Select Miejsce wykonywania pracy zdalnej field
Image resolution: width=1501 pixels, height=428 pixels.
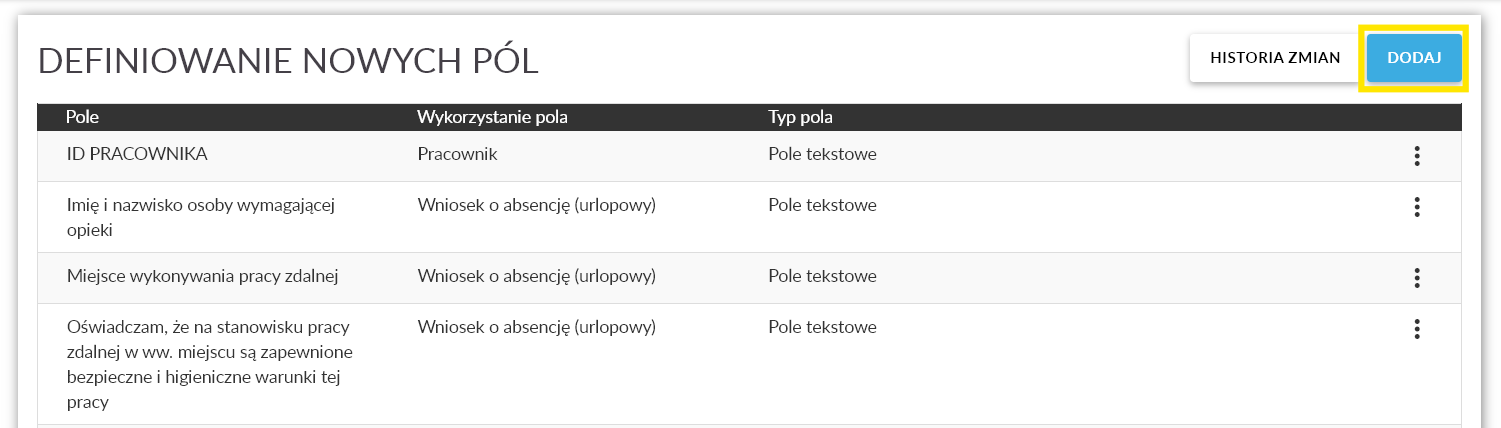203,276
